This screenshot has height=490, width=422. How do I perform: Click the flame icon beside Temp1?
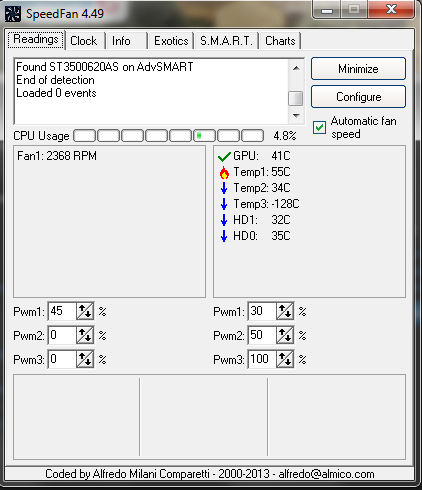[x=224, y=172]
